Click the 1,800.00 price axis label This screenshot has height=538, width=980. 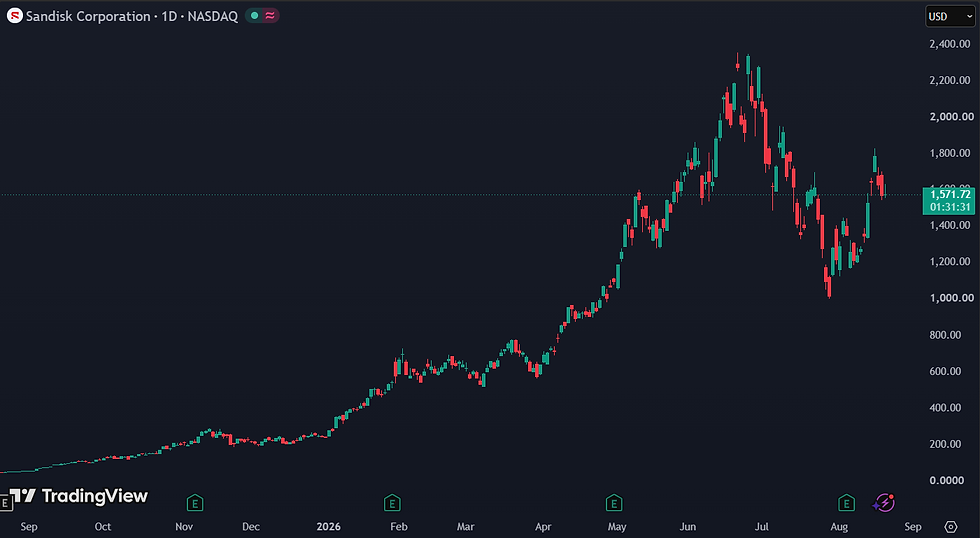950,153
